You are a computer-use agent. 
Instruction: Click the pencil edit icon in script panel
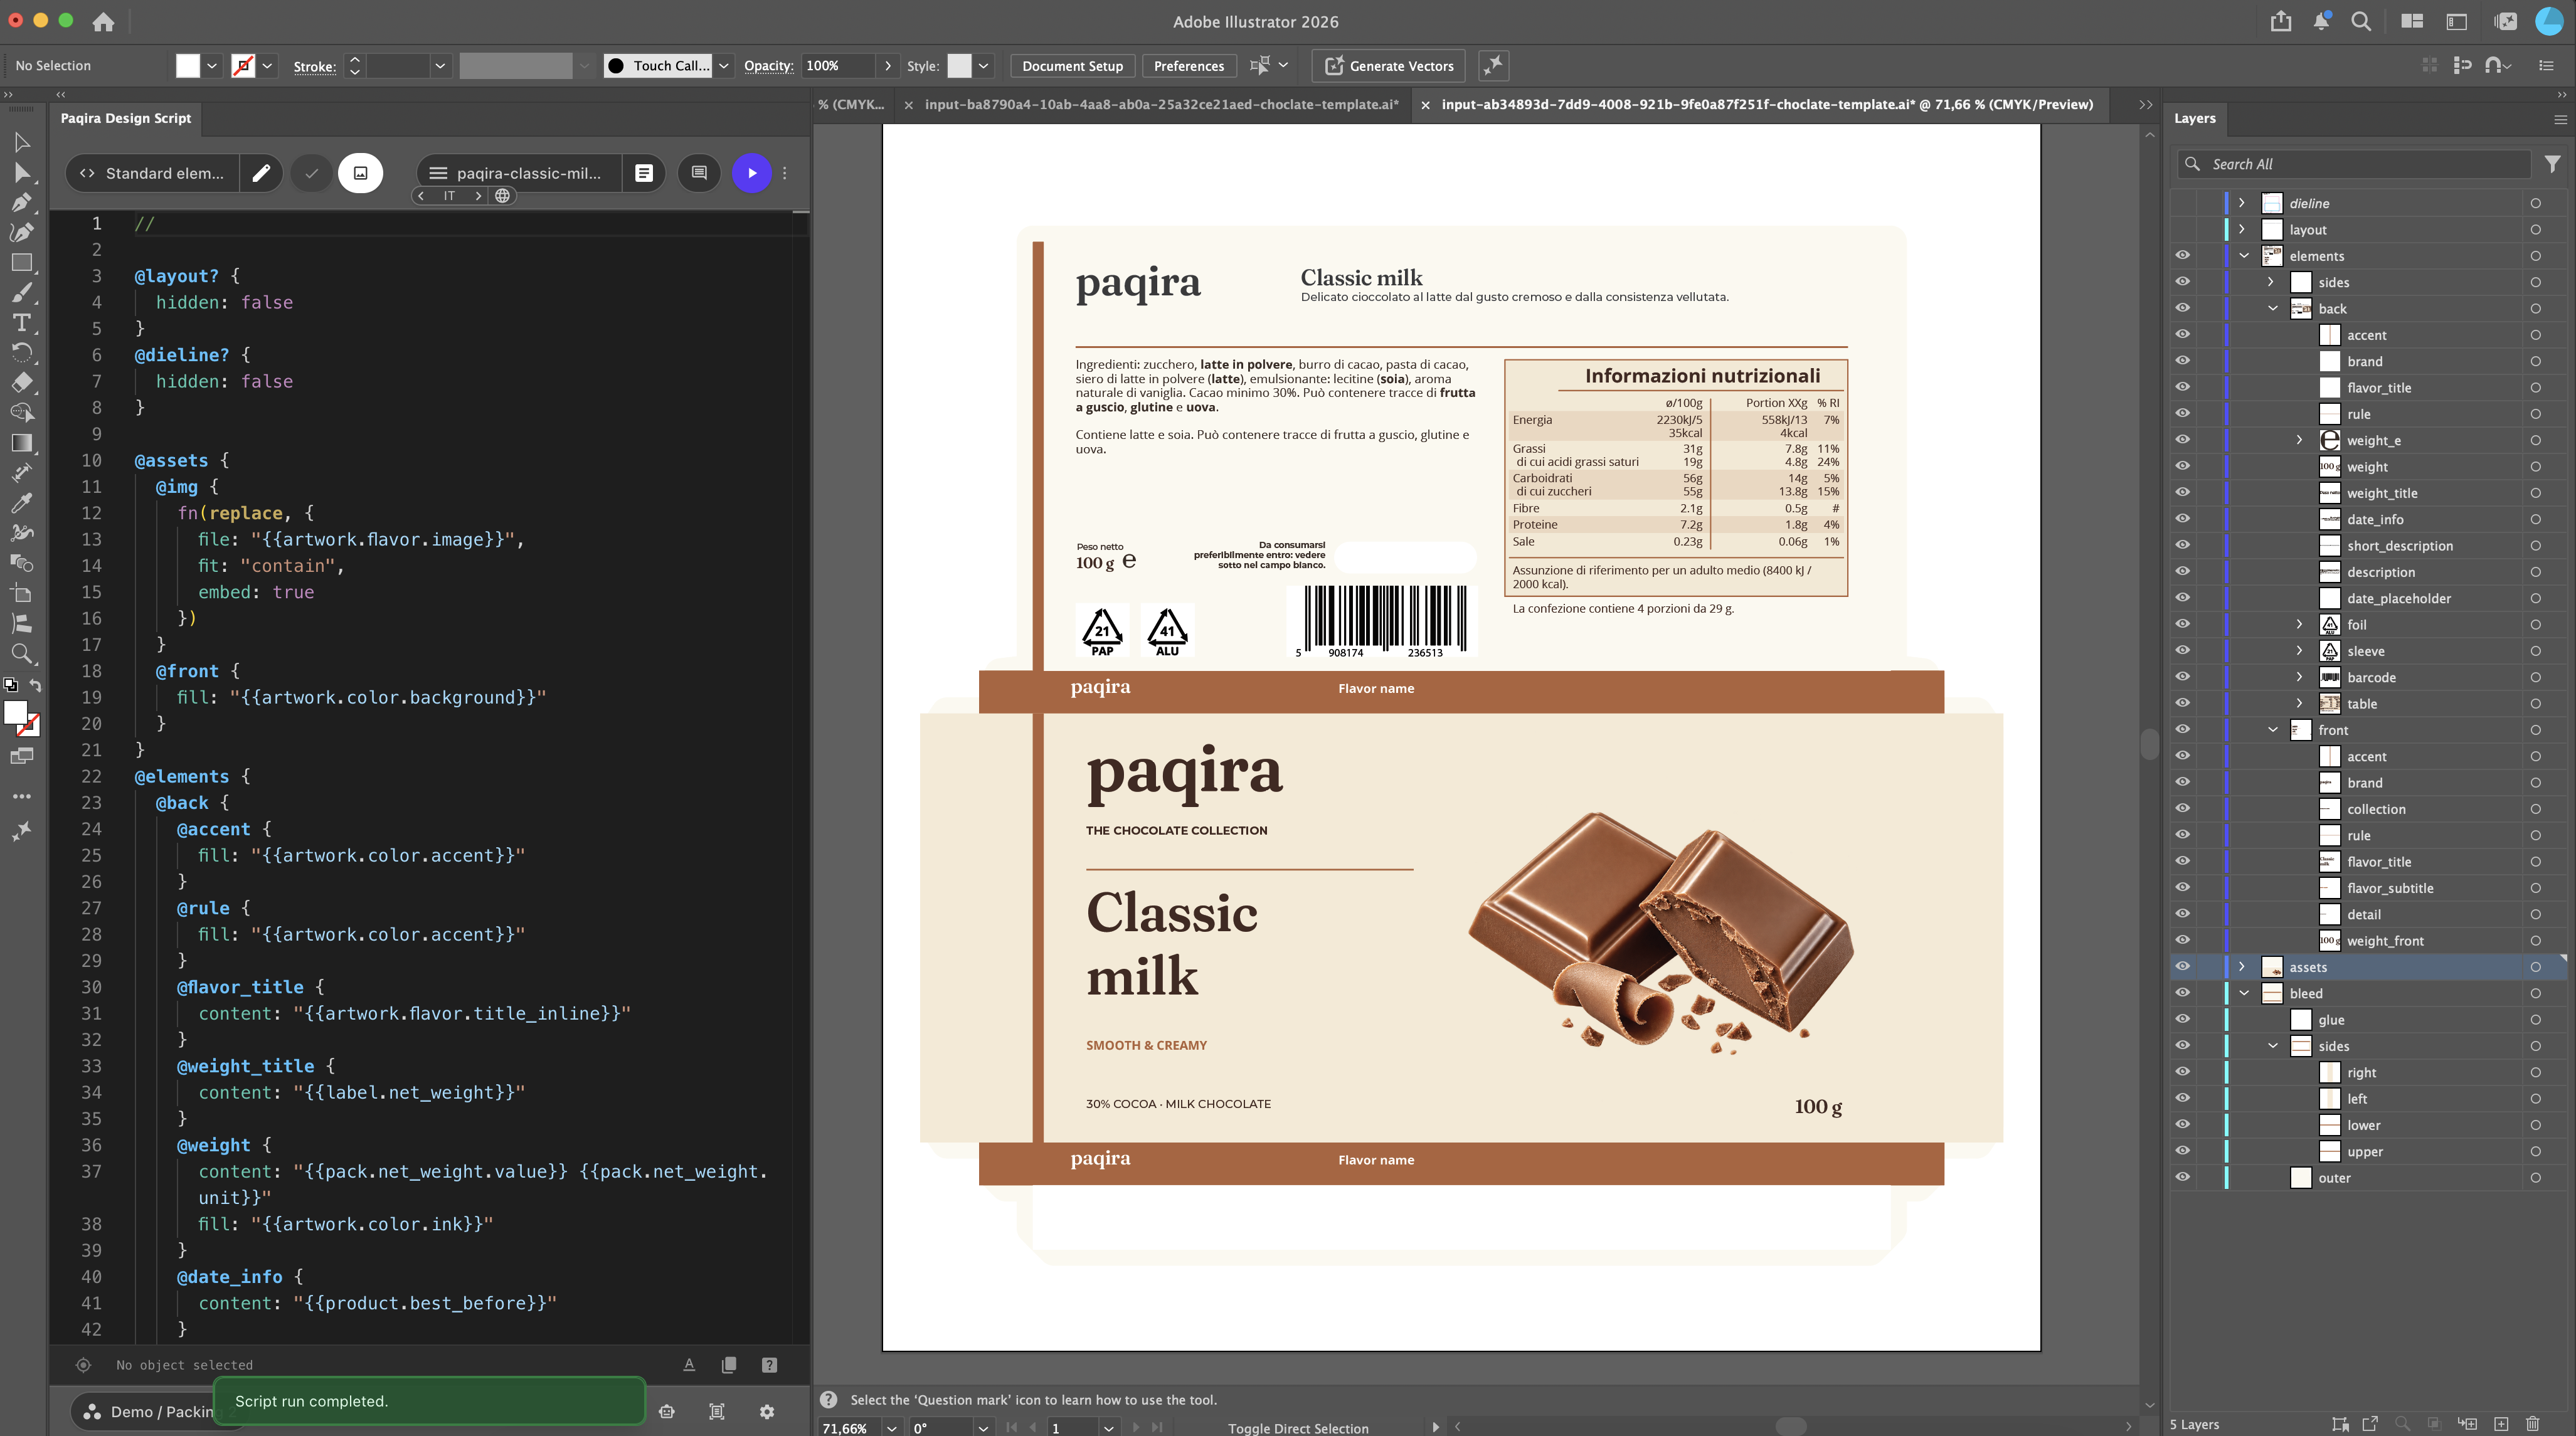[x=261, y=173]
